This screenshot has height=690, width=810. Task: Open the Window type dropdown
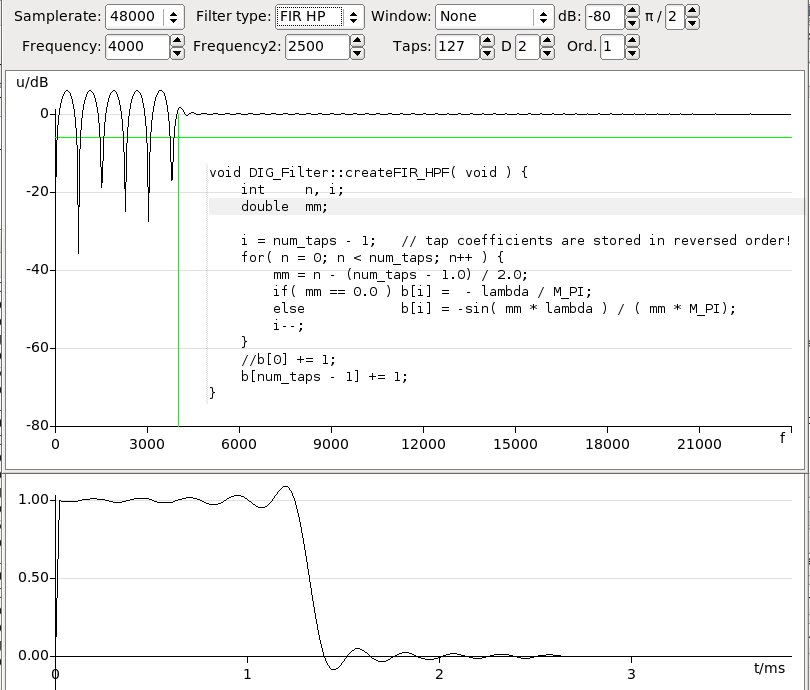(x=543, y=17)
